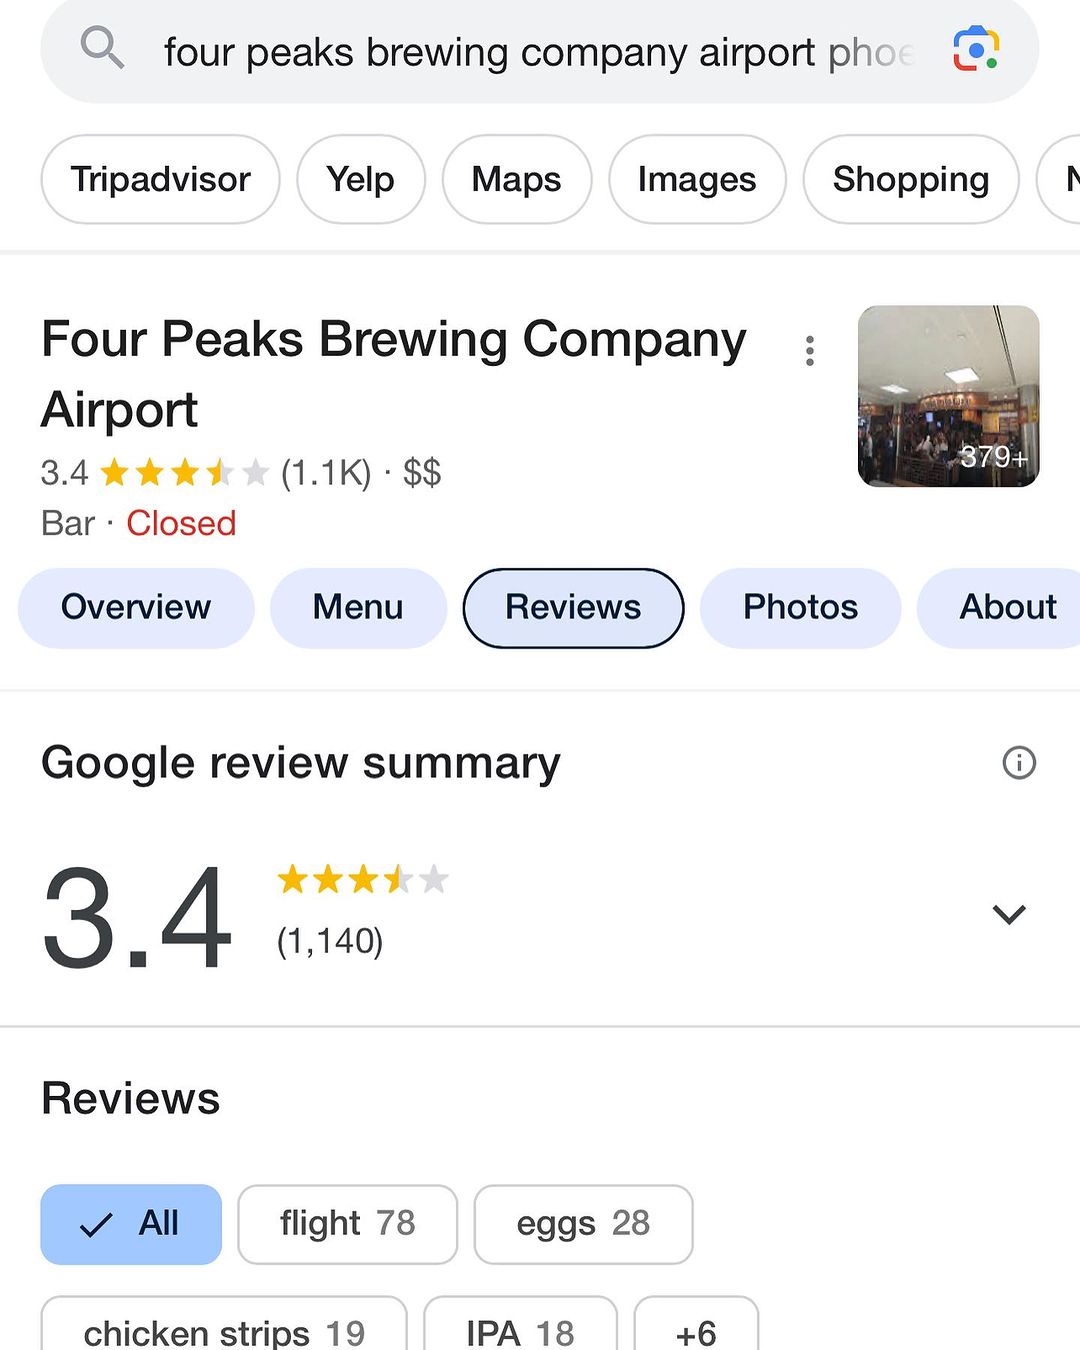Go to the Photos tab
This screenshot has width=1080, height=1350.
click(800, 608)
